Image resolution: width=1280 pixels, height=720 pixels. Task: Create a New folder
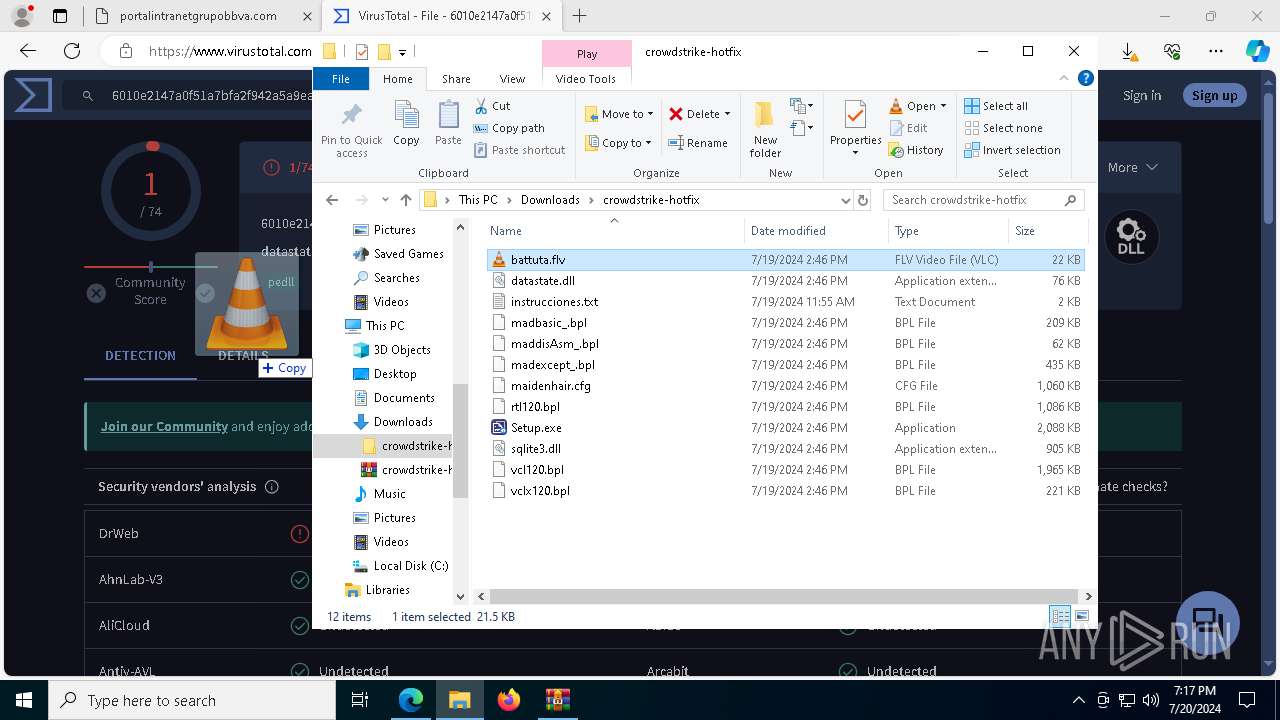coord(765,129)
